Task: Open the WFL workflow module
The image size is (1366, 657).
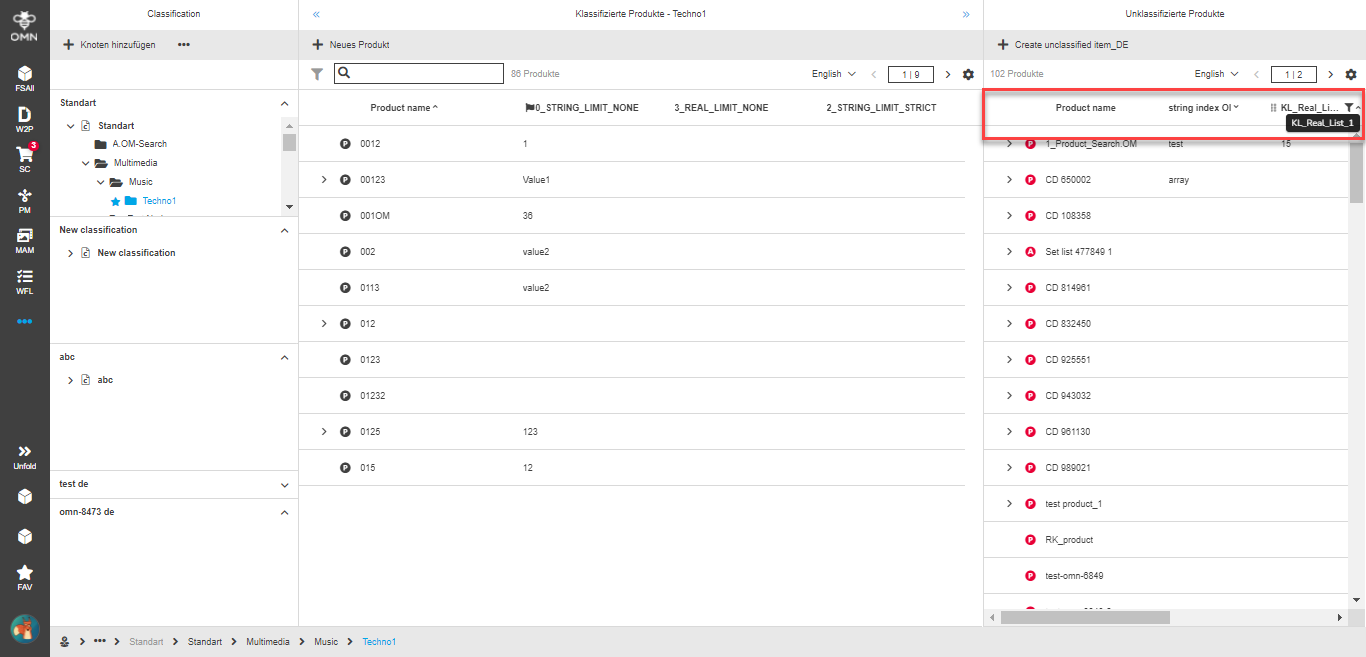Action: point(24,280)
